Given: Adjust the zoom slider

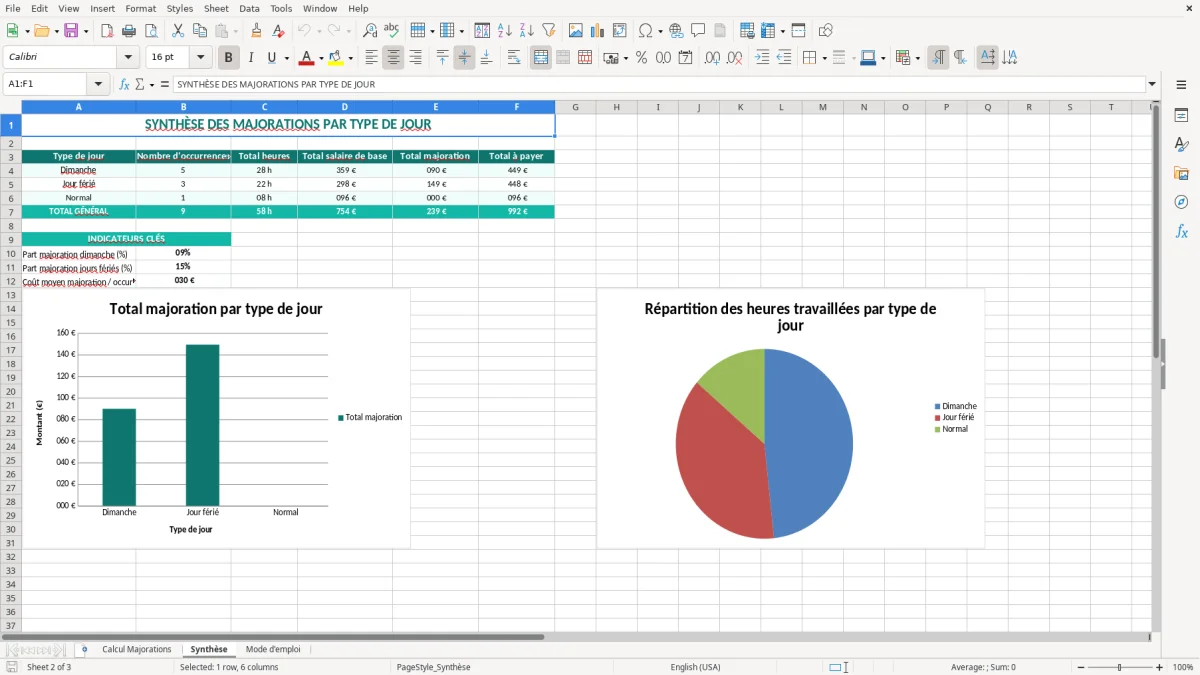Looking at the screenshot, I should pyautogui.click(x=1119, y=667).
